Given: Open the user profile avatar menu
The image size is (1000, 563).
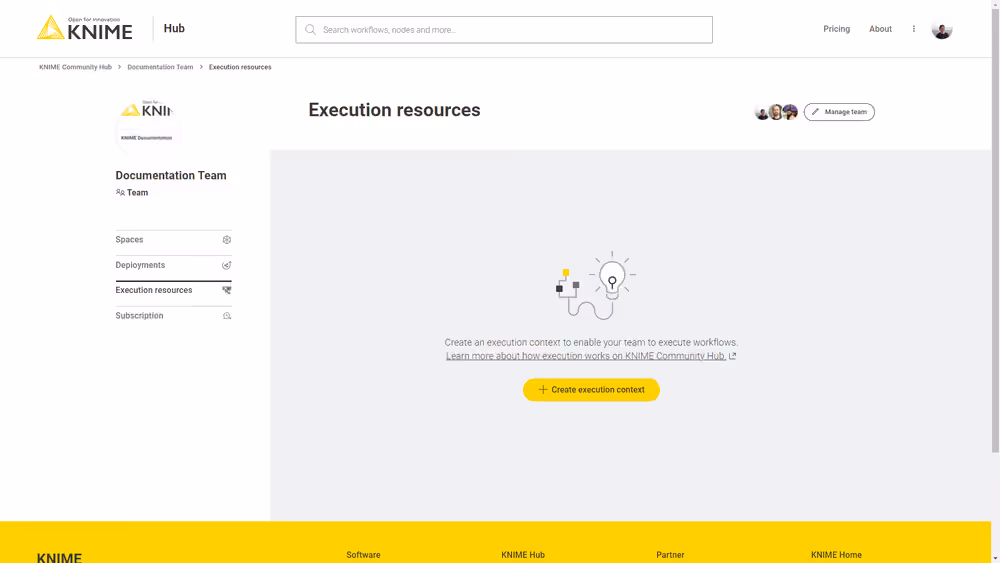Looking at the screenshot, I should coord(941,29).
